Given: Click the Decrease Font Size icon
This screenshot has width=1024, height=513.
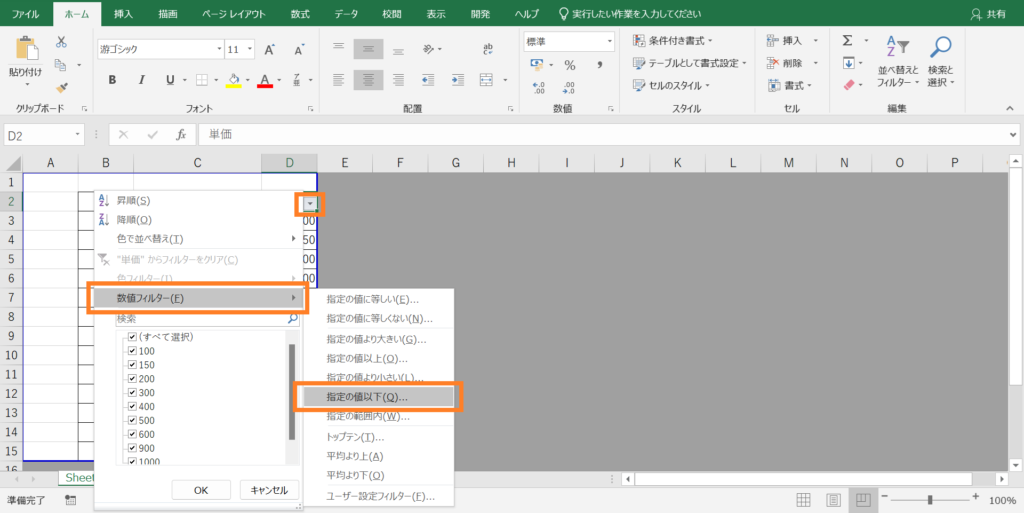Looking at the screenshot, I should tap(299, 50).
